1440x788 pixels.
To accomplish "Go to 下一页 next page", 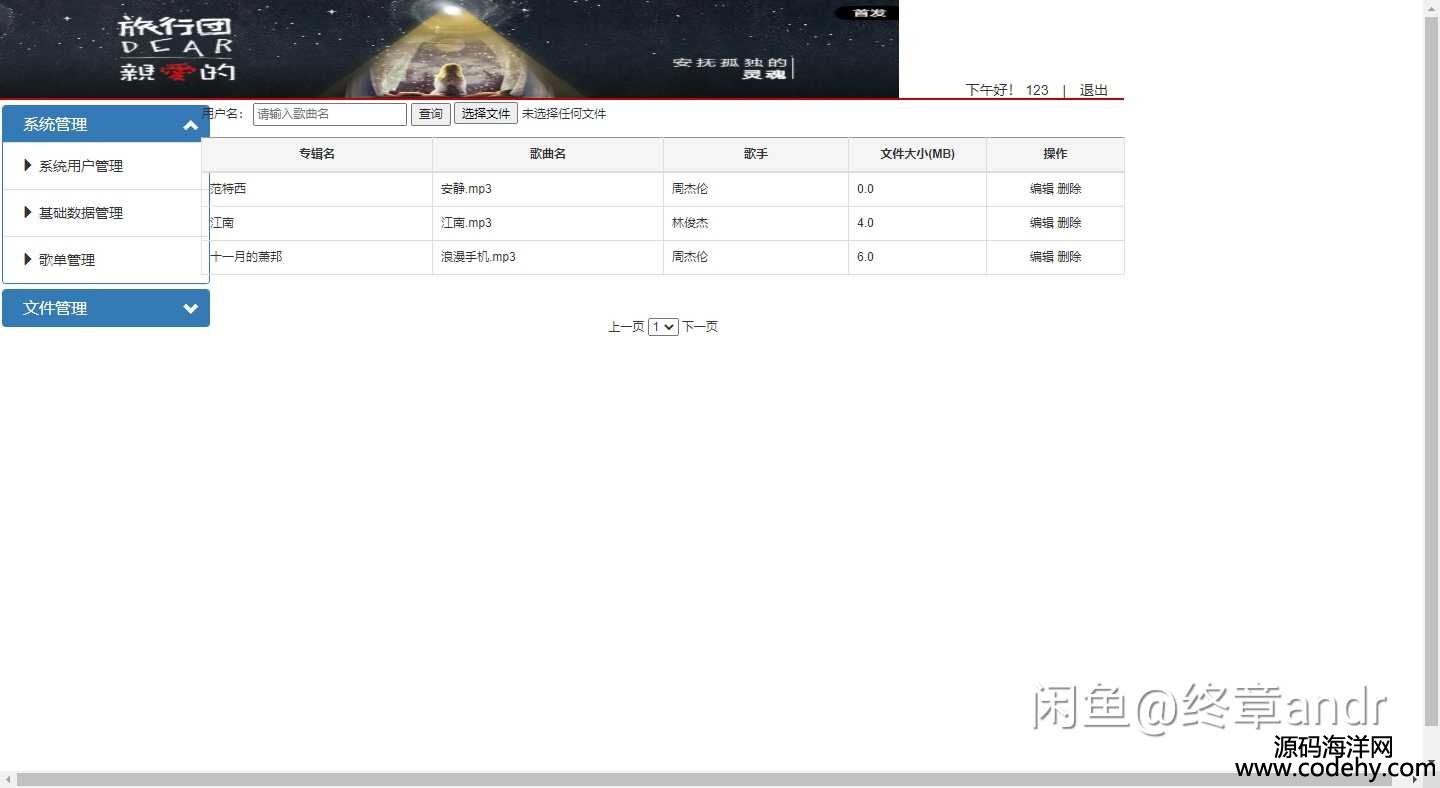I will tap(700, 327).
